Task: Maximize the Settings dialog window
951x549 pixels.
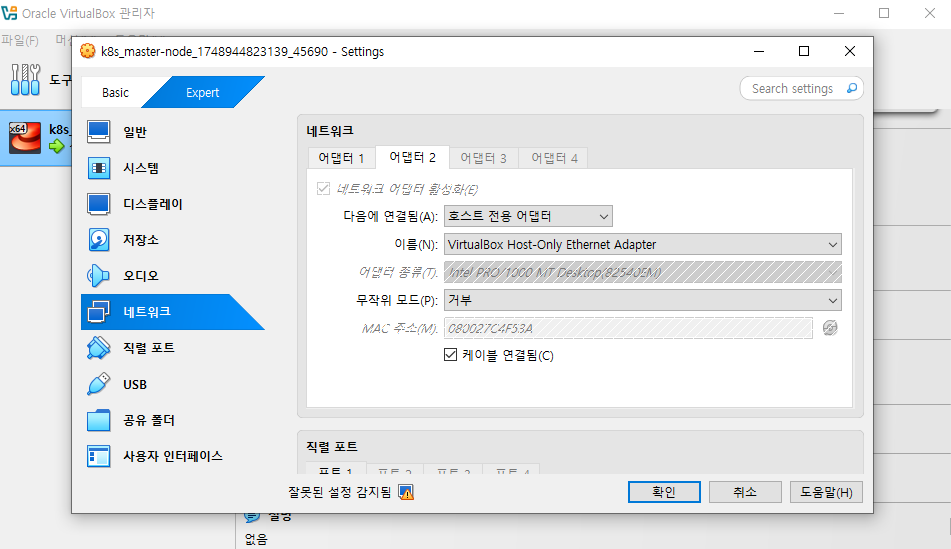Action: [x=804, y=52]
